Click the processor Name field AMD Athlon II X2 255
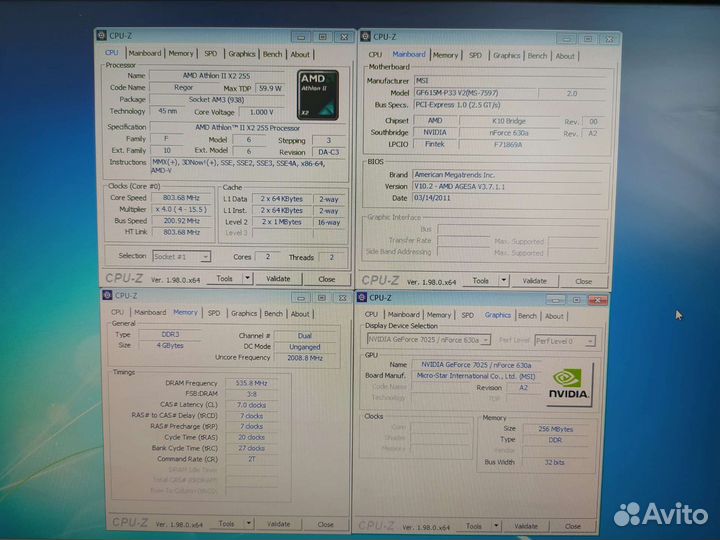The width and height of the screenshot is (720, 540). (x=217, y=76)
